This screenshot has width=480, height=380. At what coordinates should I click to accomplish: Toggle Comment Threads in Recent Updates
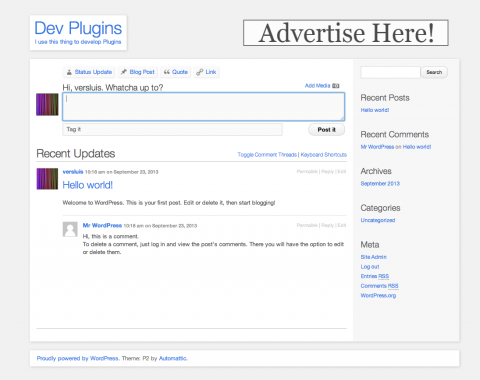(x=267, y=155)
